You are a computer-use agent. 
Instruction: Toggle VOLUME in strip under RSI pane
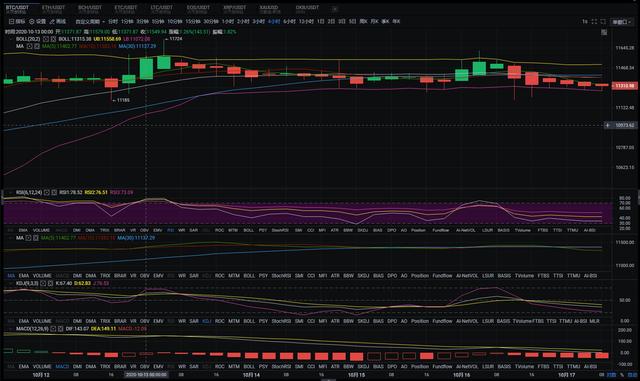41,230
